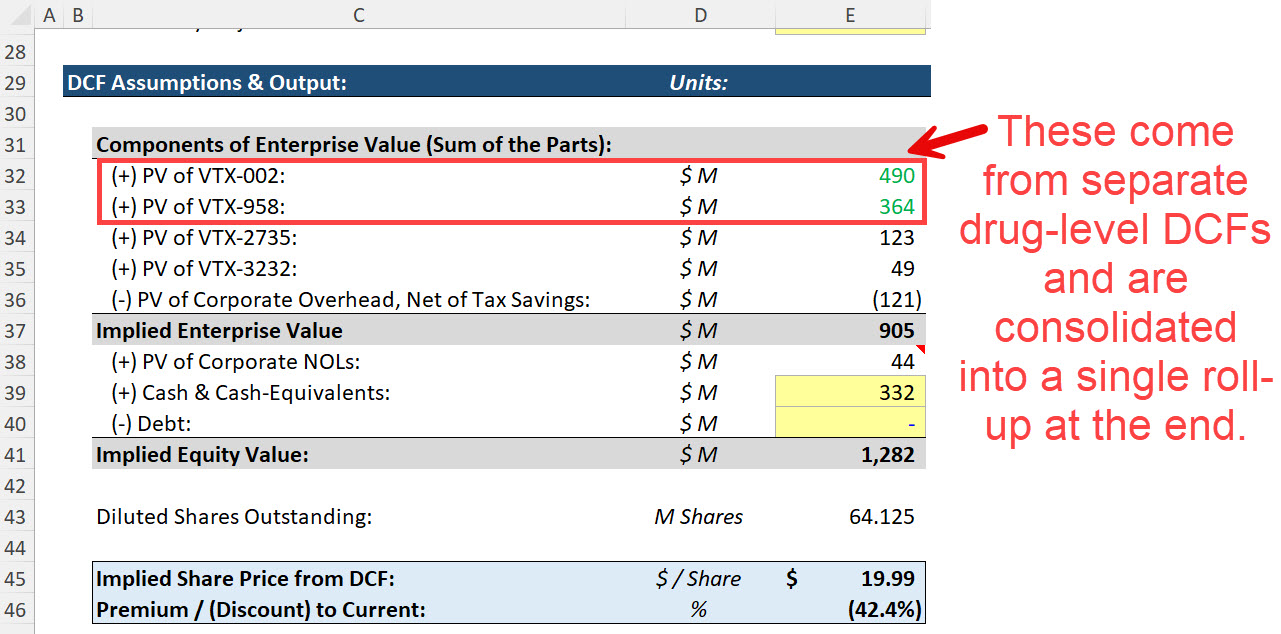Viewport: 1281px width, 634px height.
Task: Select row 31 header
Action: coord(17,144)
